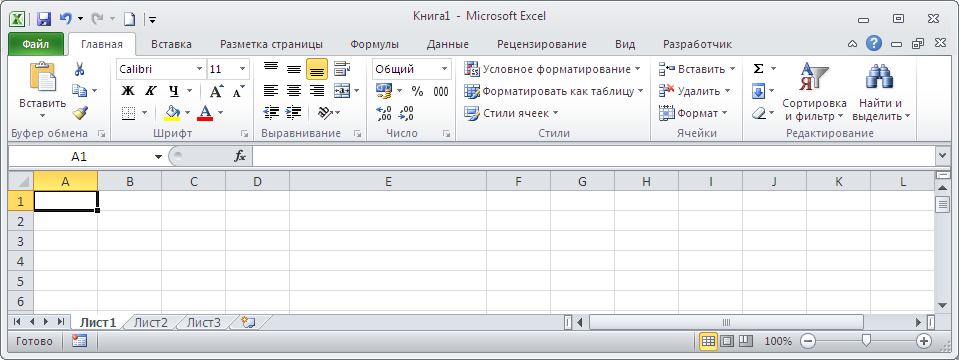Click the large Paste clipboard icon

point(42,77)
